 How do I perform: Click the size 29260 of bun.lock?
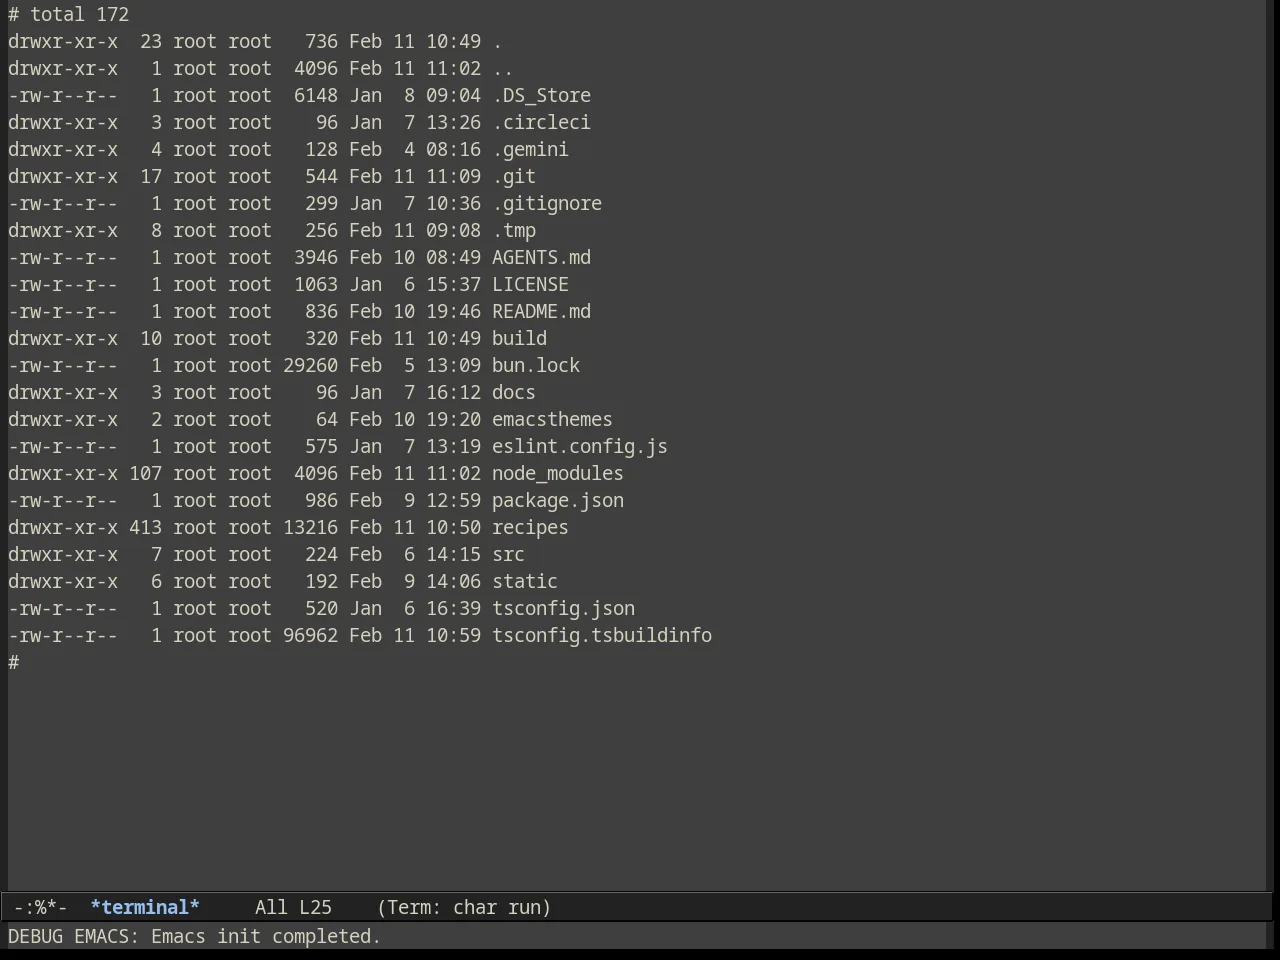[310, 365]
